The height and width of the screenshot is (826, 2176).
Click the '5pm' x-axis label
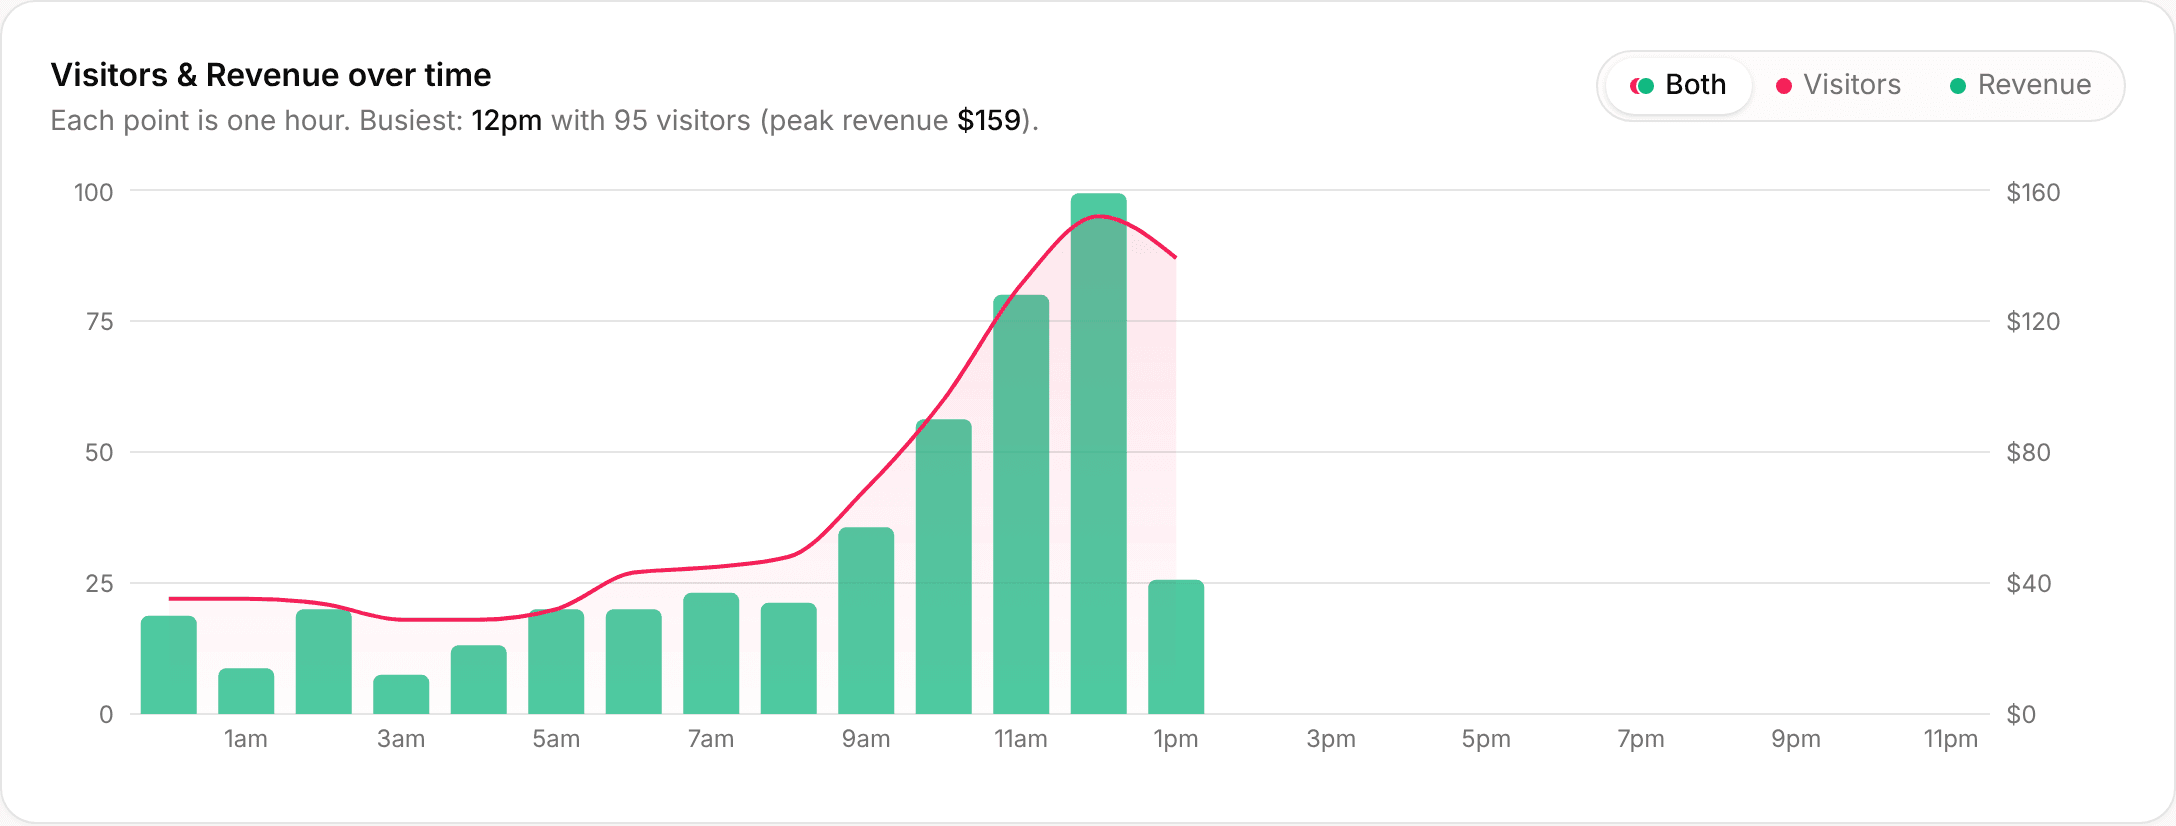click(1486, 739)
